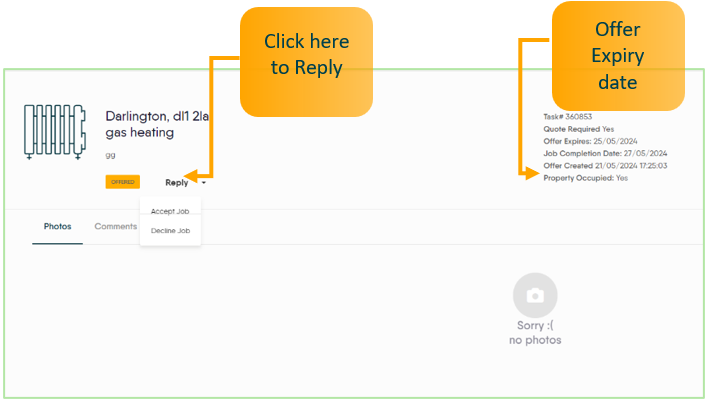Click the small arrow beside Reply

coord(204,183)
